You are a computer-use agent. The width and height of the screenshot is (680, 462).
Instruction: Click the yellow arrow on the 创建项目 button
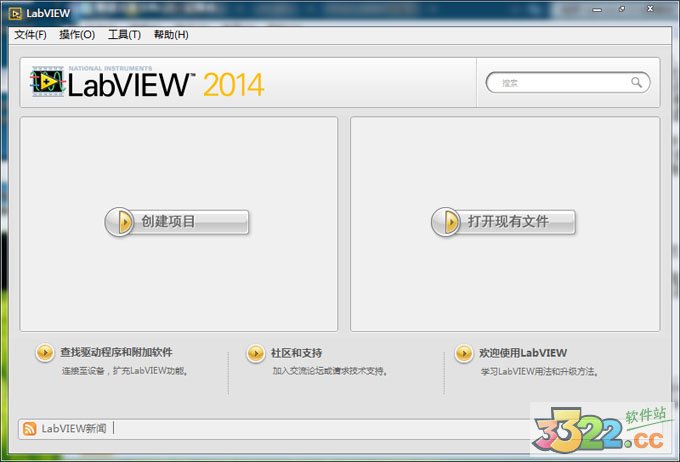pos(124,222)
